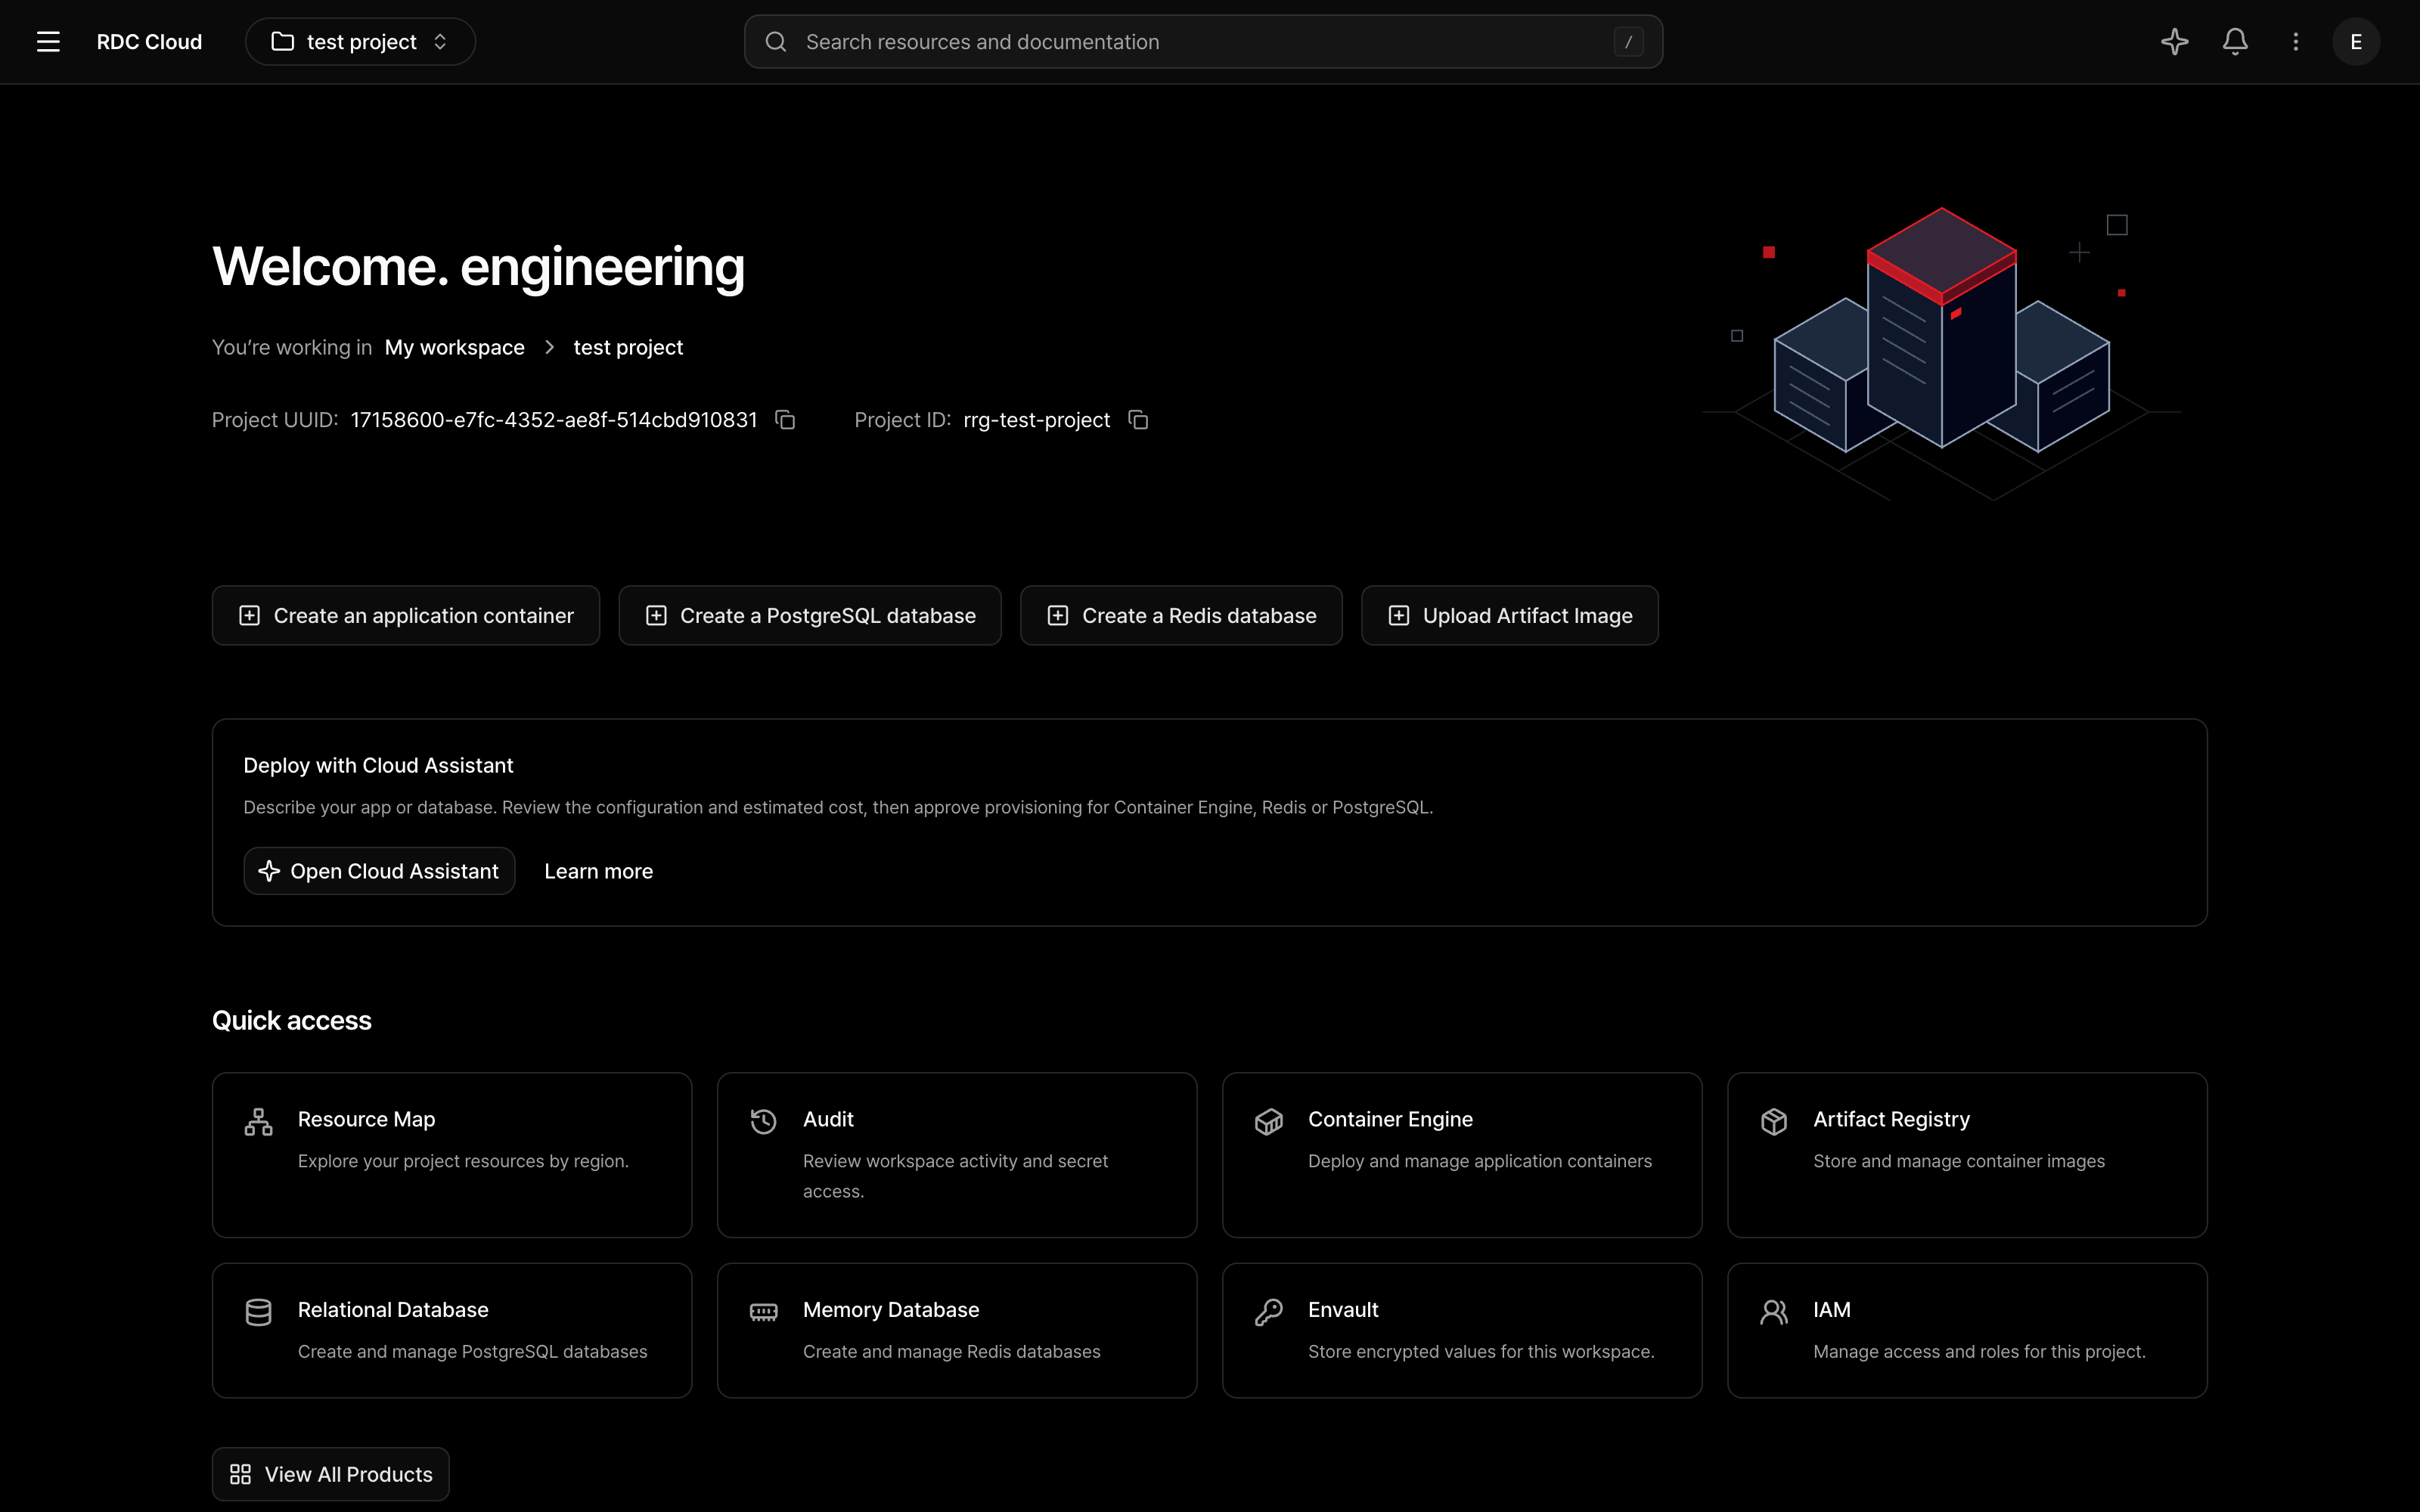Open the Resource Map card
The width and height of the screenshot is (2420, 1512).
[452, 1155]
